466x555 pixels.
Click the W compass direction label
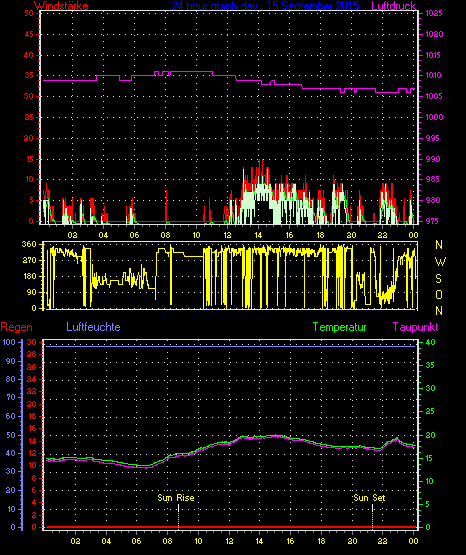440,262
